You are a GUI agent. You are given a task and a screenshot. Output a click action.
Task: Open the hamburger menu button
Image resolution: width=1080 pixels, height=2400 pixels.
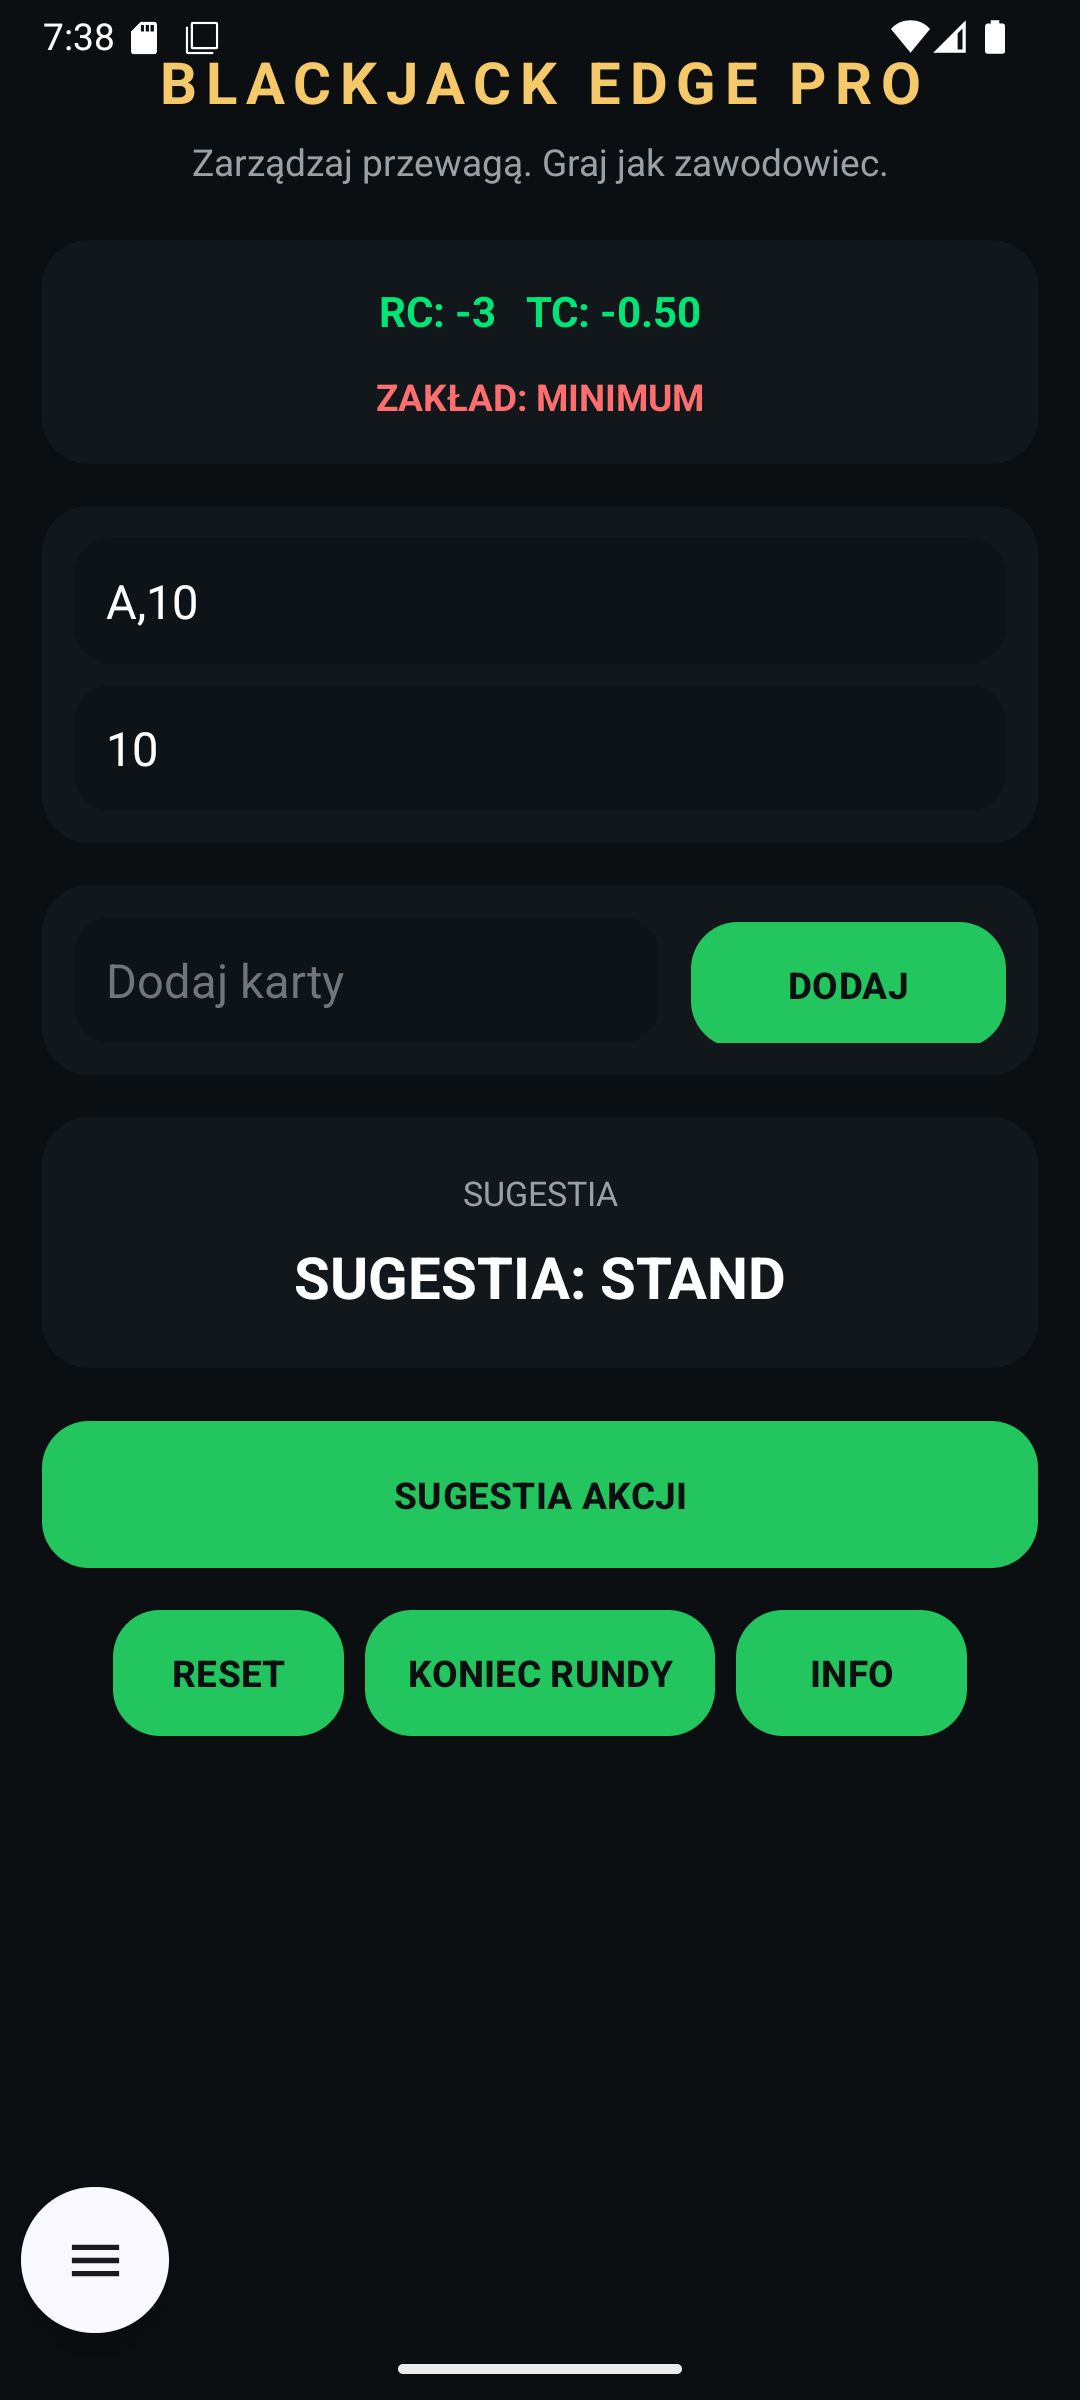click(95, 2259)
